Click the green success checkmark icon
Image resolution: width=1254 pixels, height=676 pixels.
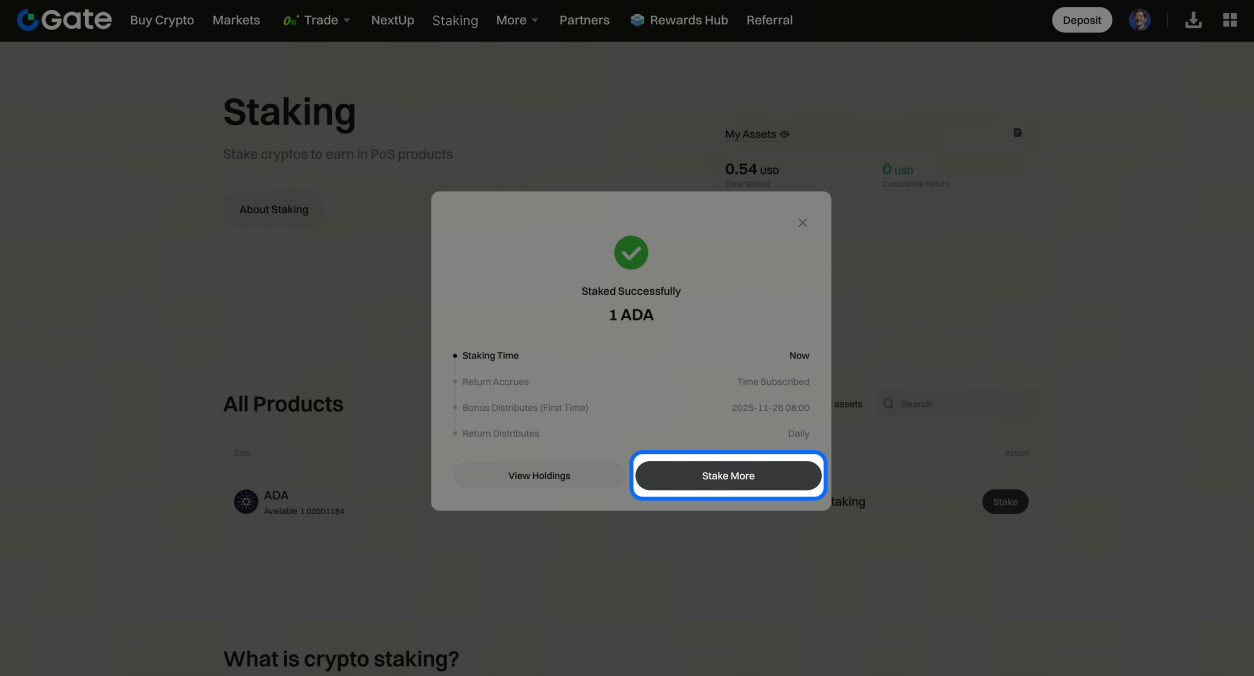tap(631, 253)
